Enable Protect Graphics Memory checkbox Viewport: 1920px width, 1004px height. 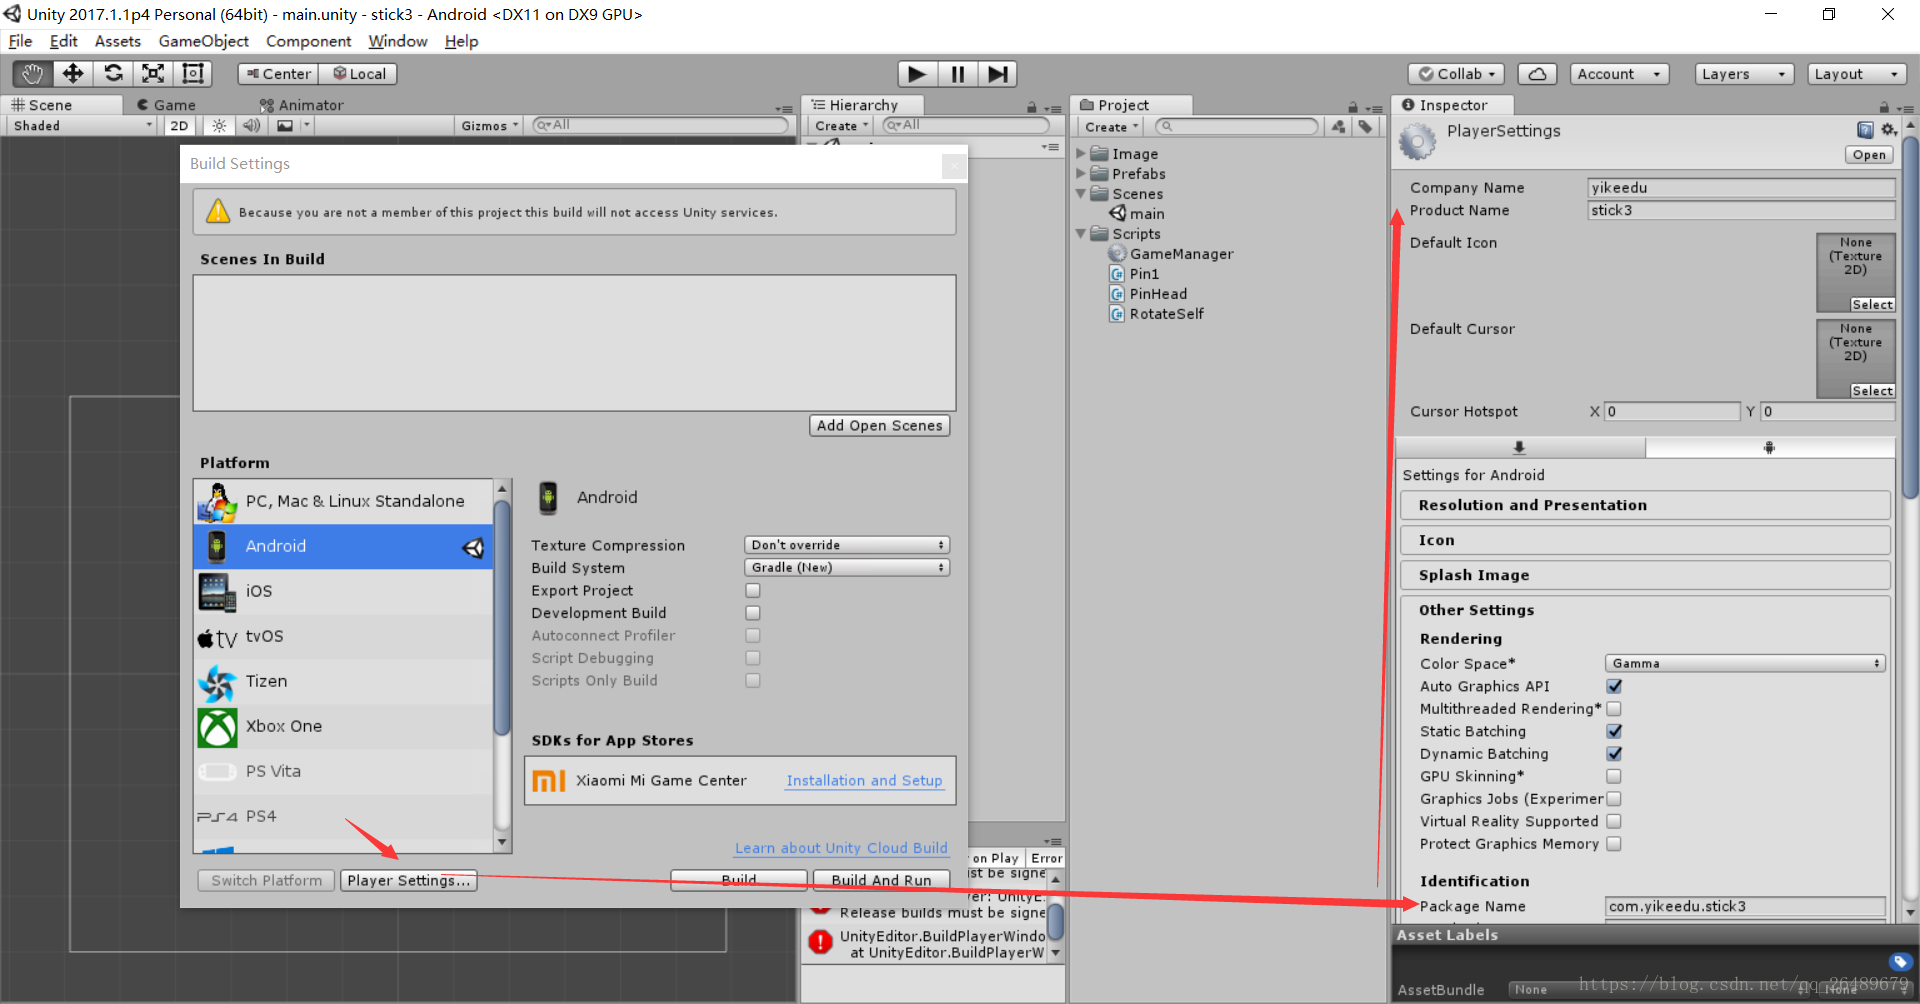(x=1614, y=844)
